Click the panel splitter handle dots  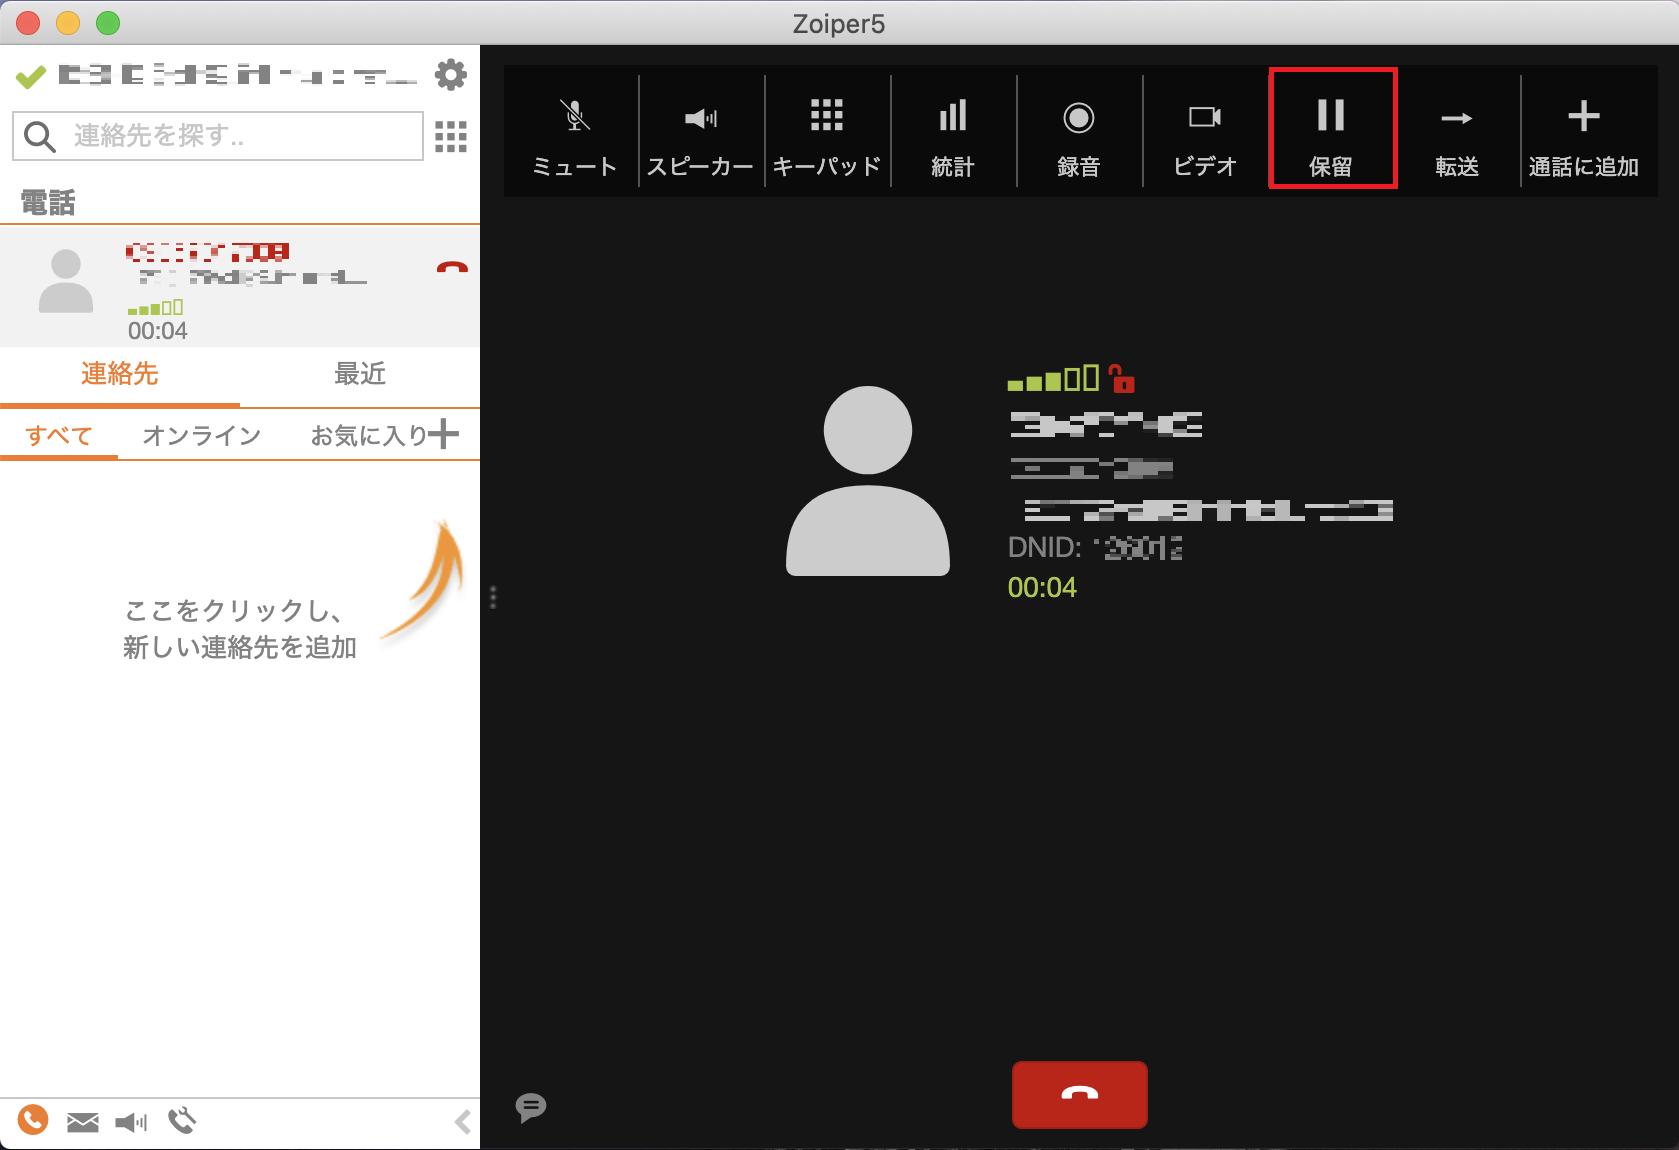tap(493, 597)
